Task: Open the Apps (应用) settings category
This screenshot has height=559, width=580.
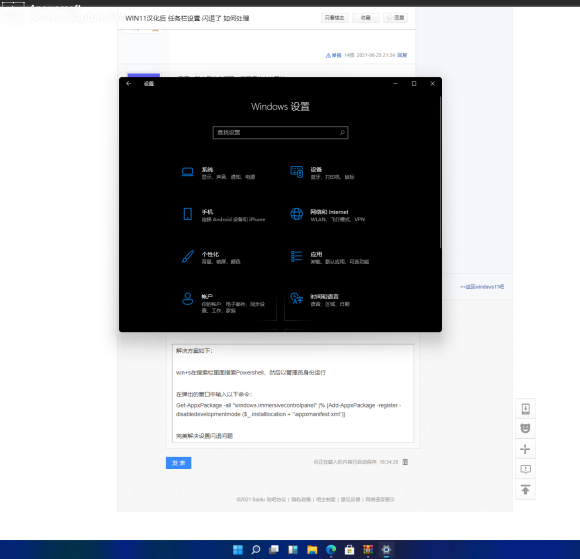Action: click(329, 257)
